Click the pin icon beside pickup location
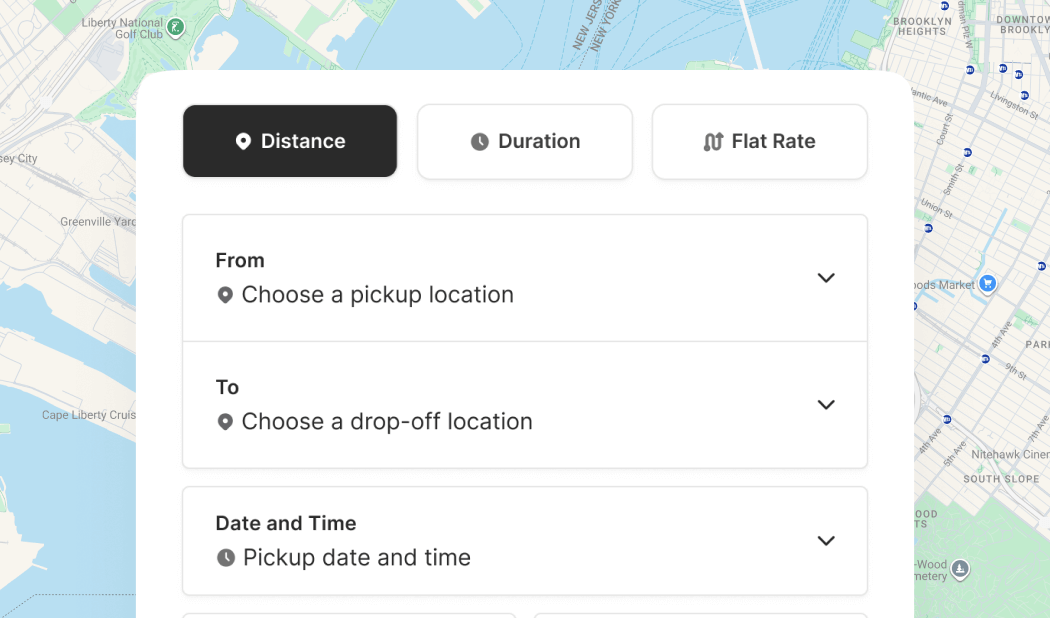Viewport: 1050px width, 624px height. (x=225, y=295)
